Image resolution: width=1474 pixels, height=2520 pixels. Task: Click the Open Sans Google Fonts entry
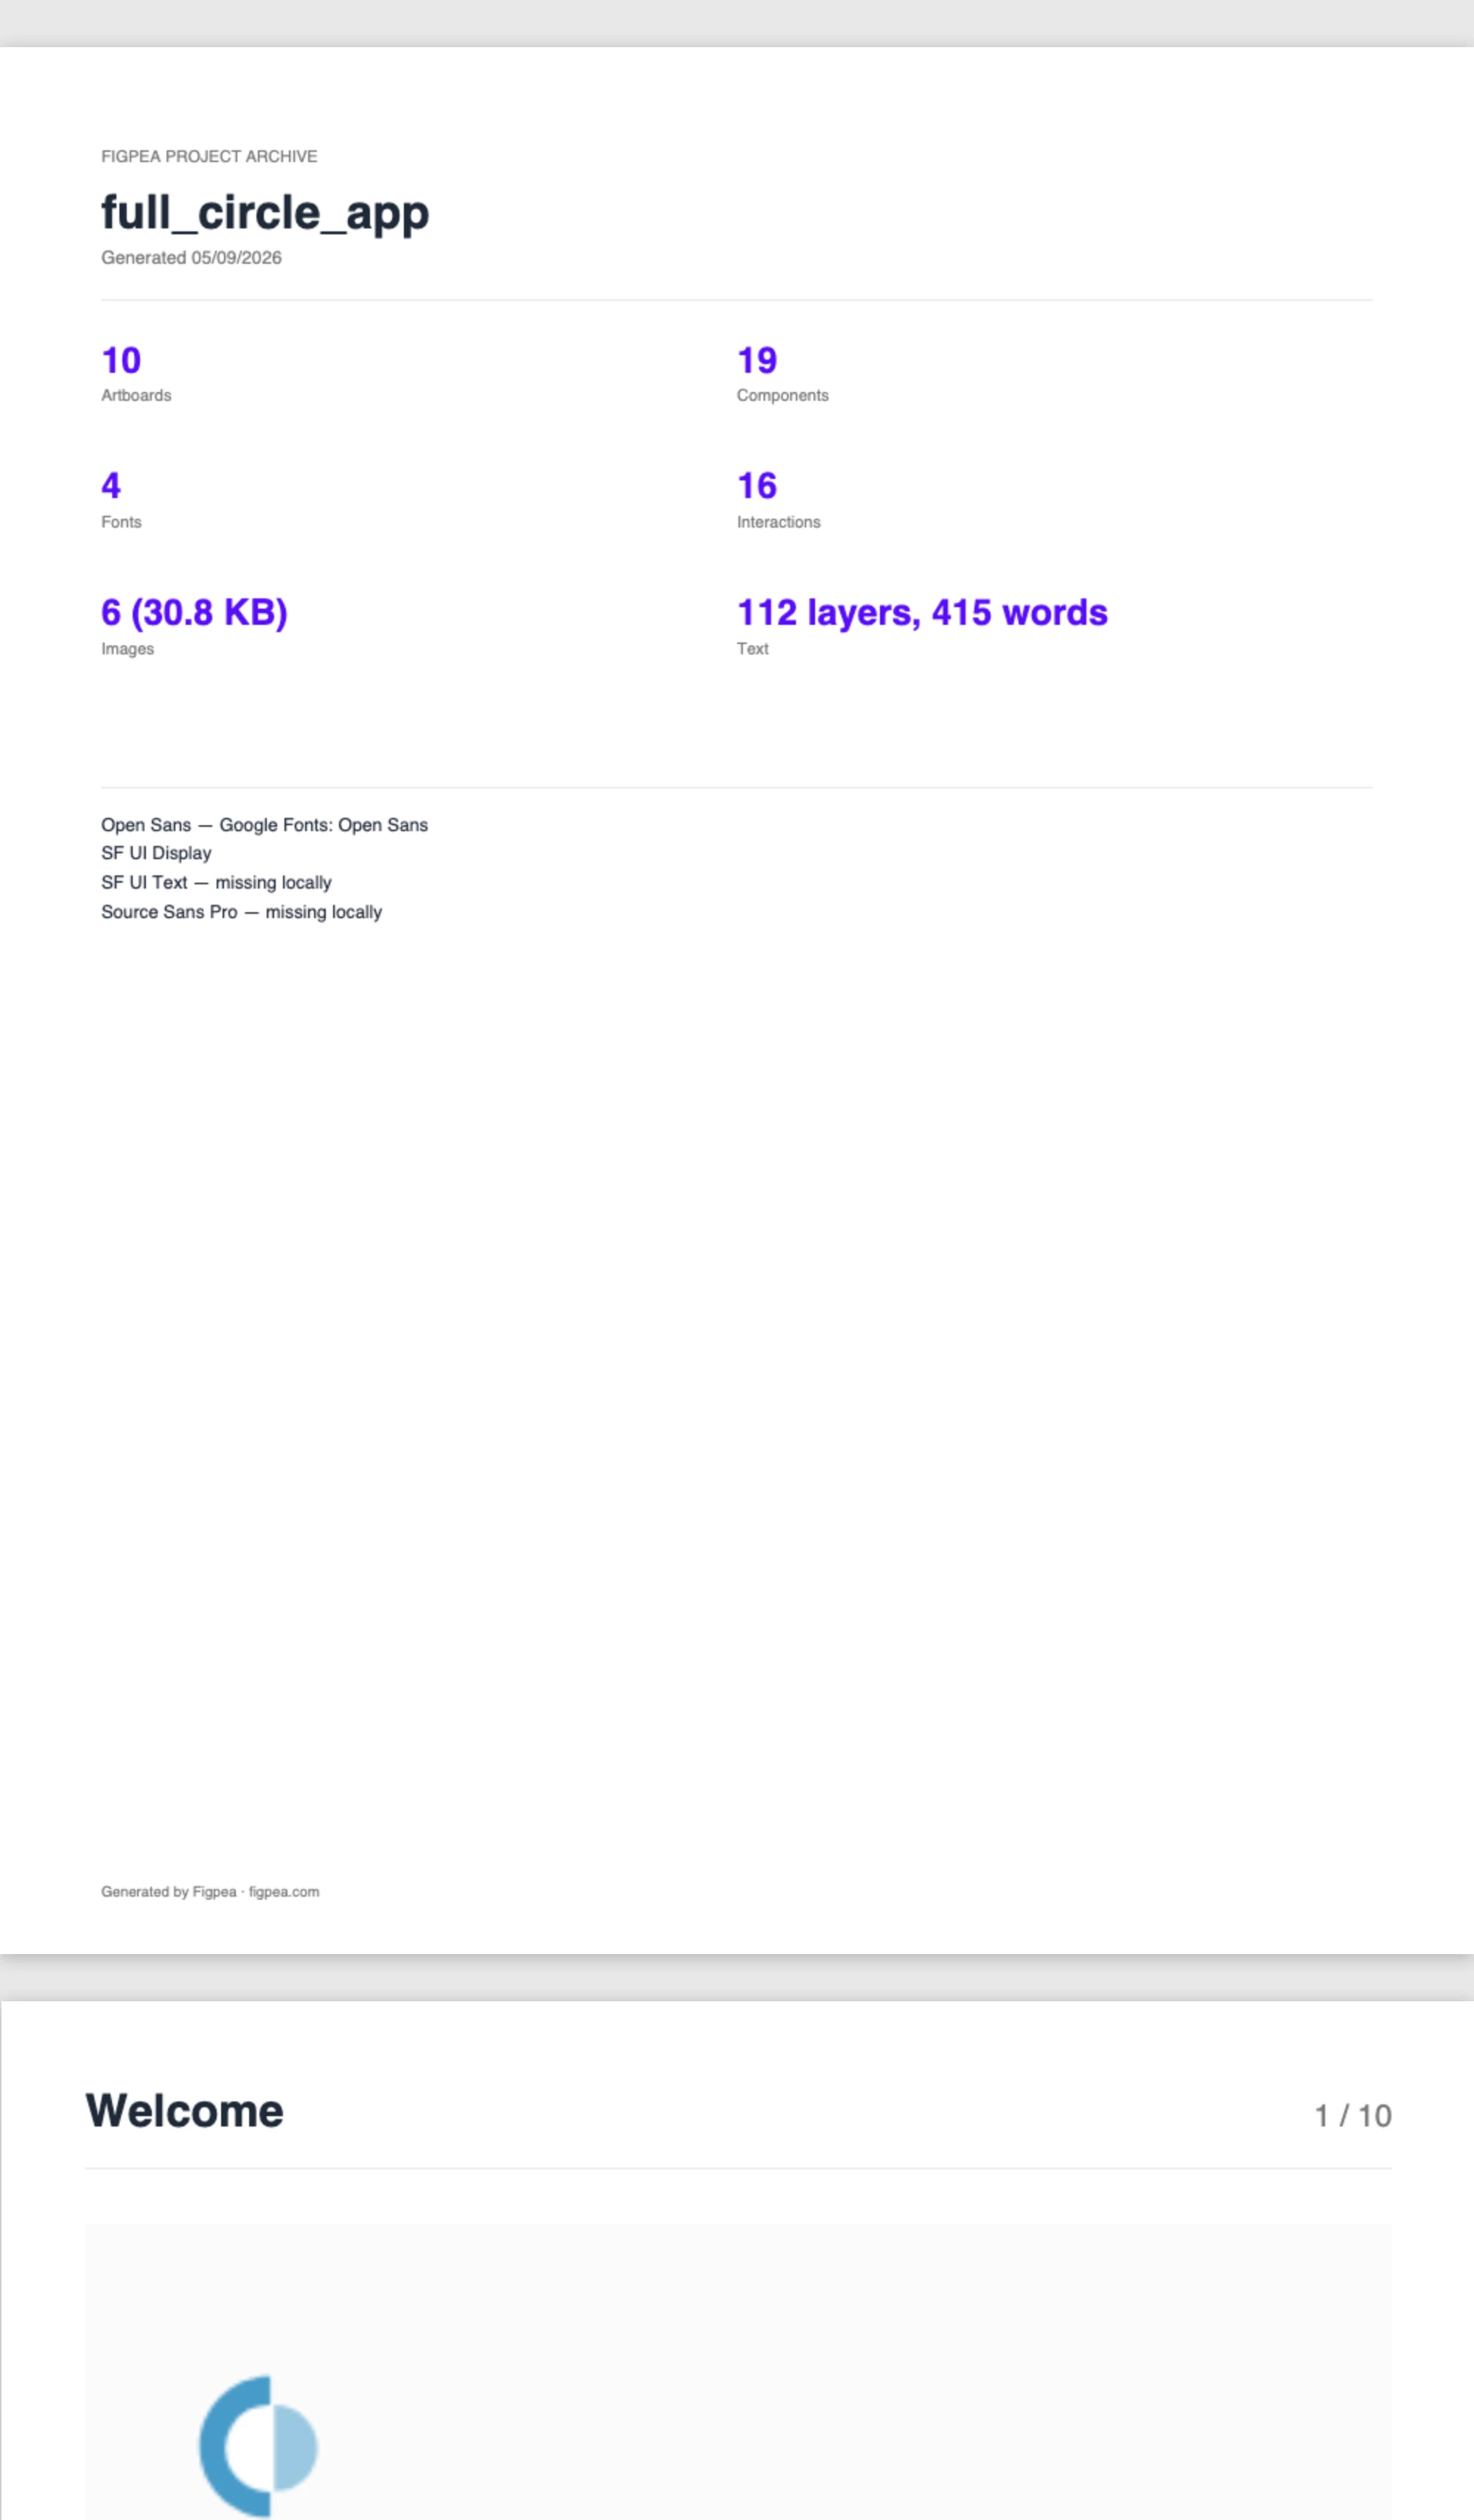coord(264,825)
